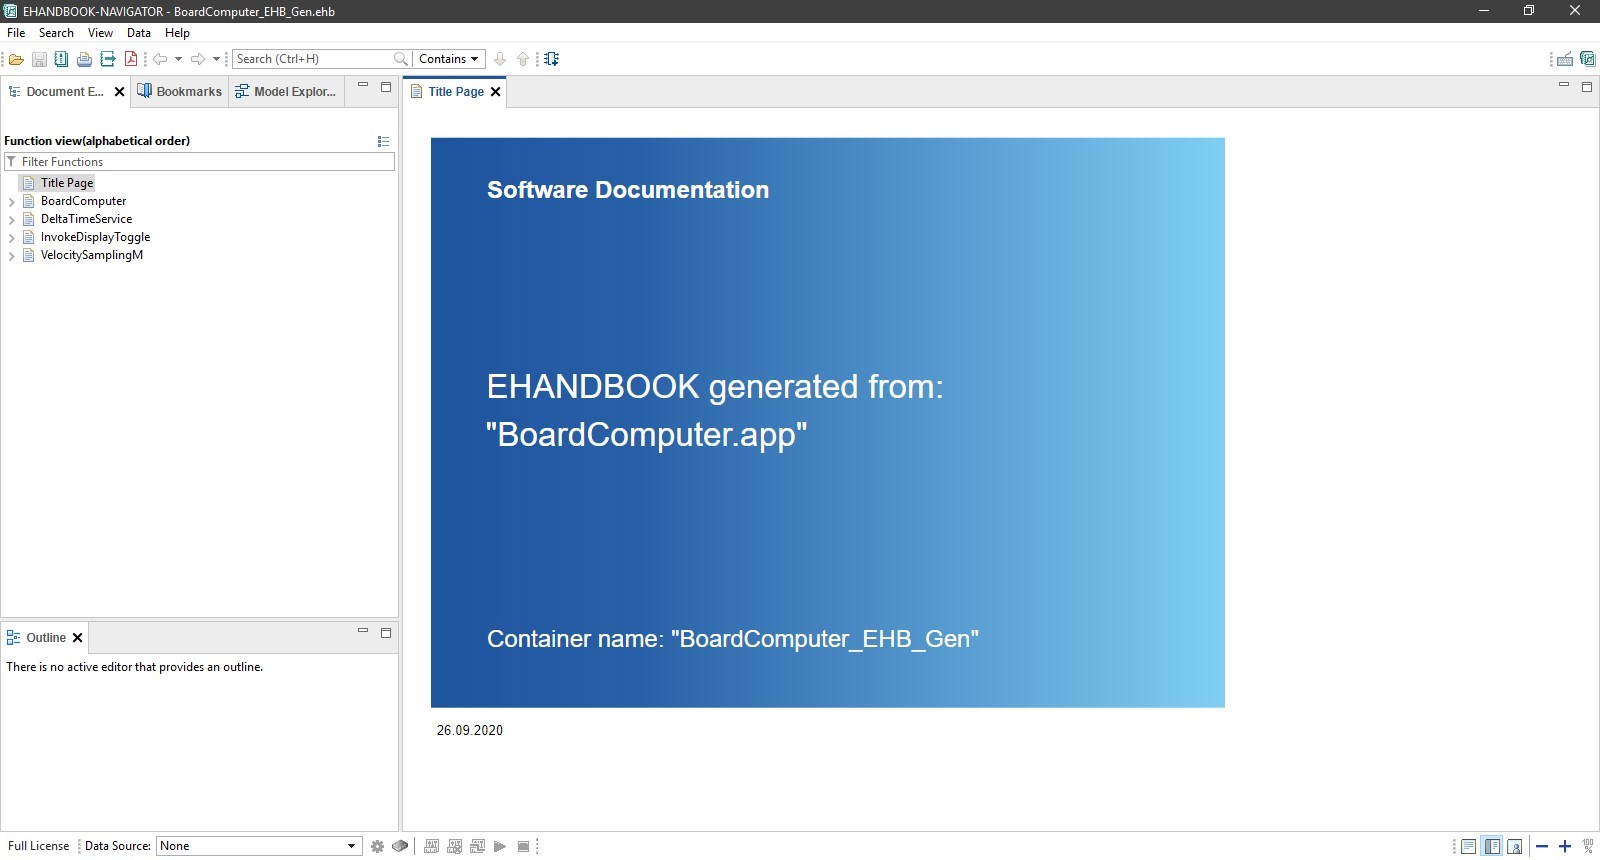Click the minus zoom out icon
The height and width of the screenshot is (860, 1600).
[1542, 847]
